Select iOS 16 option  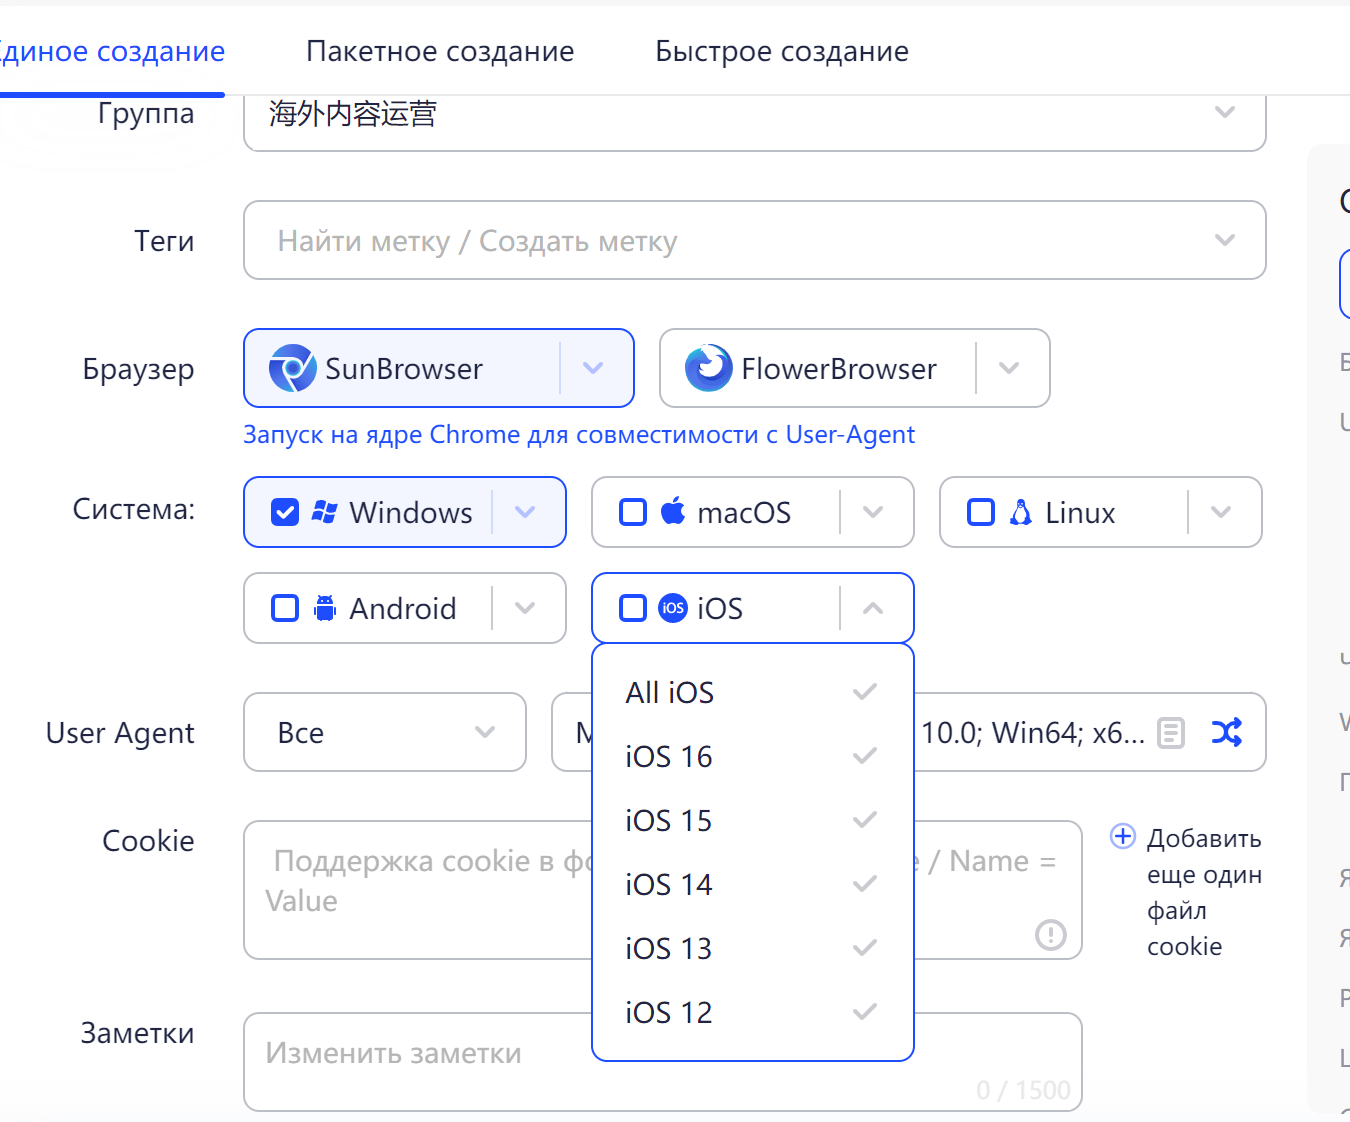[x=753, y=756]
